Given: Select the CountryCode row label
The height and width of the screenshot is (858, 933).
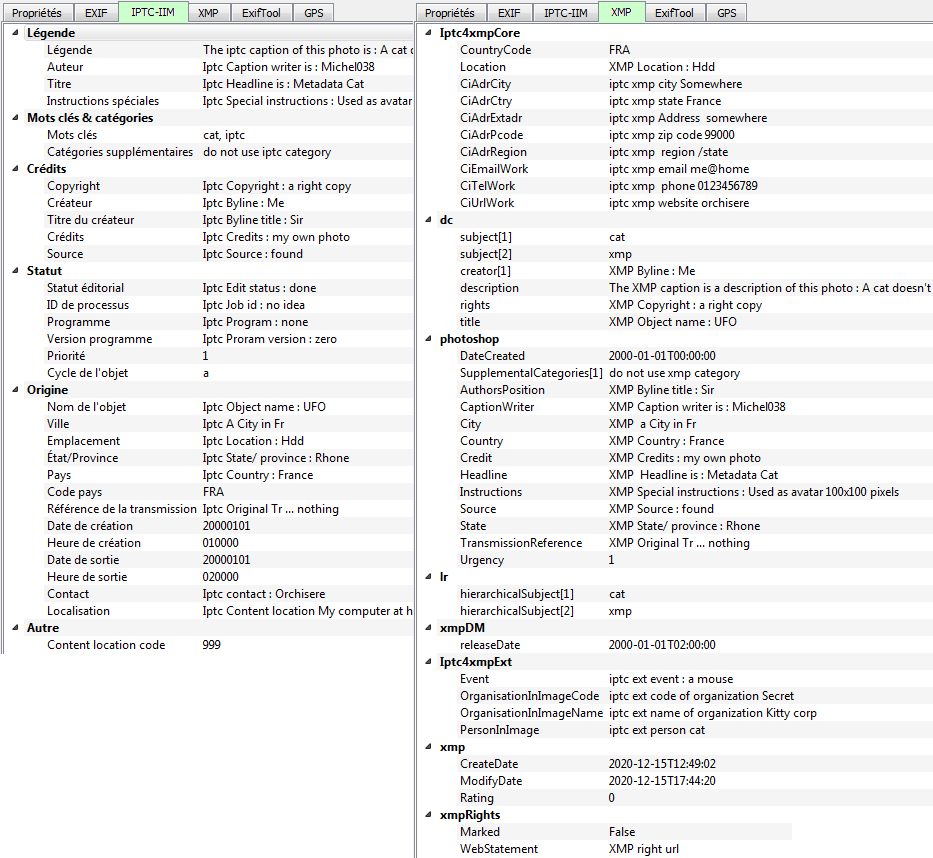Looking at the screenshot, I should coord(496,50).
